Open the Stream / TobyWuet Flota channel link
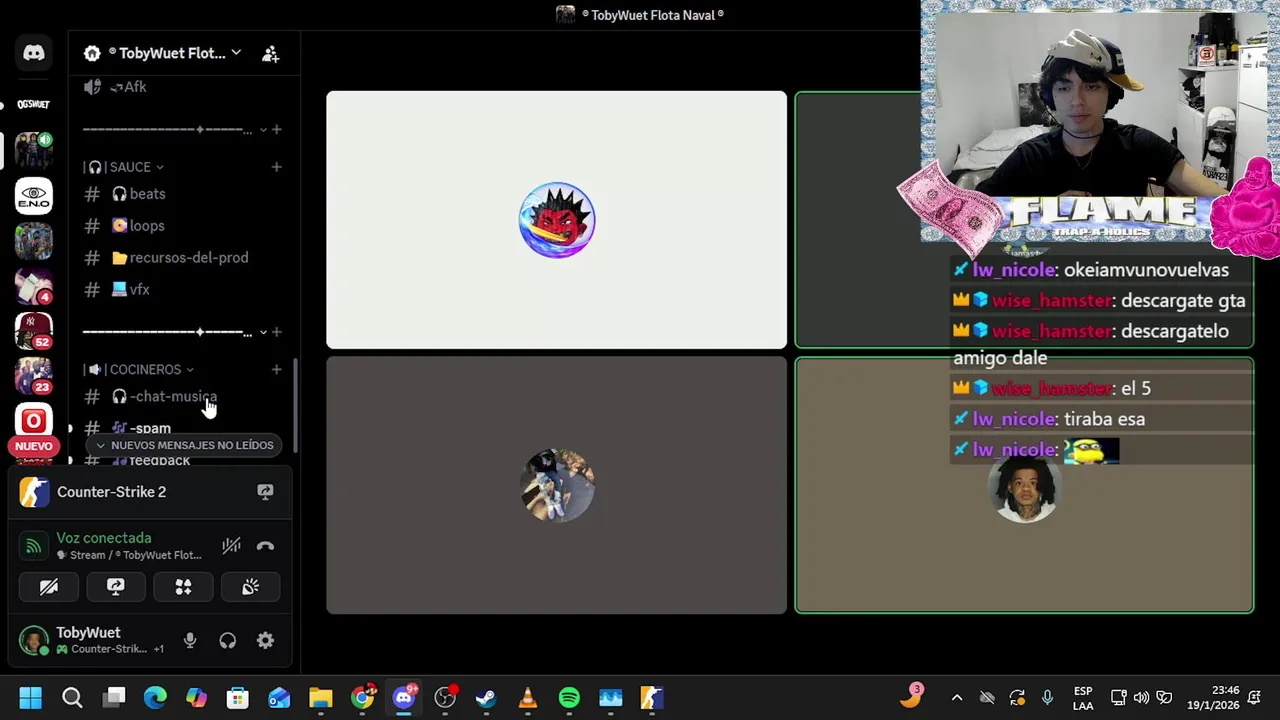Image resolution: width=1280 pixels, height=720 pixels. [130, 555]
